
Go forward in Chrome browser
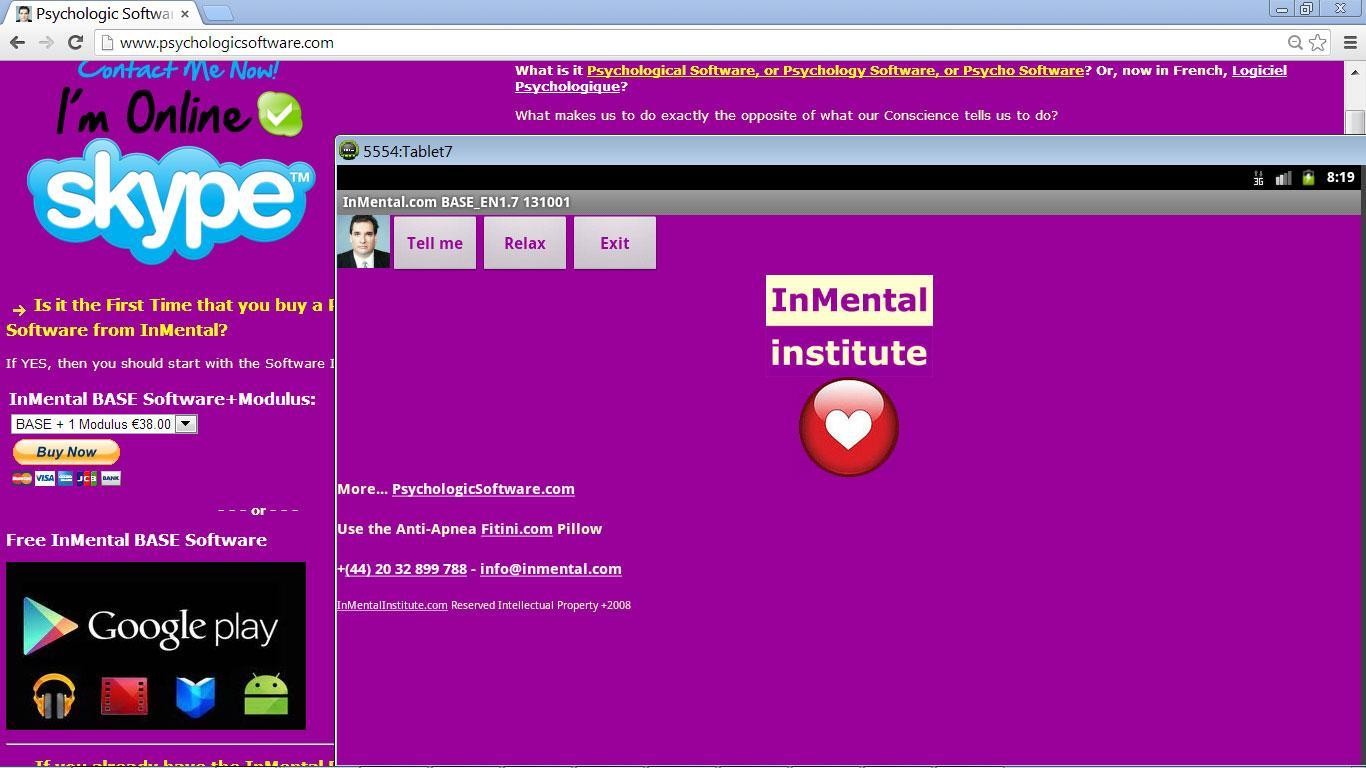(x=46, y=42)
